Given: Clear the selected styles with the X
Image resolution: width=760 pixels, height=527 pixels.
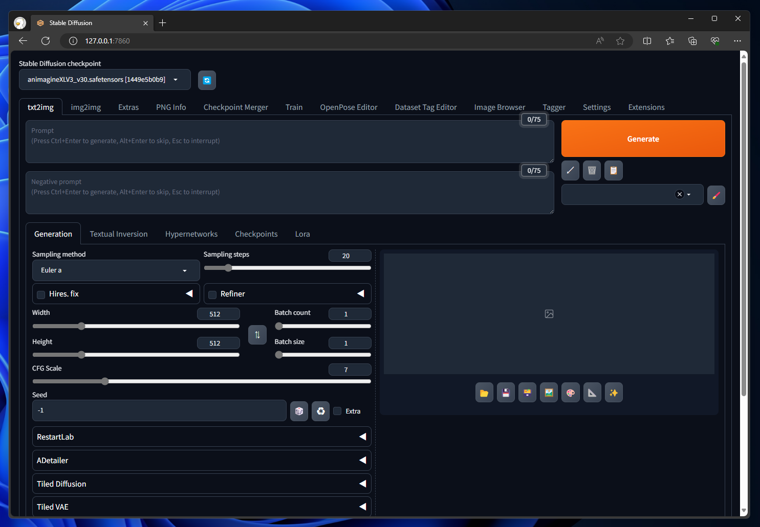Looking at the screenshot, I should (679, 194).
